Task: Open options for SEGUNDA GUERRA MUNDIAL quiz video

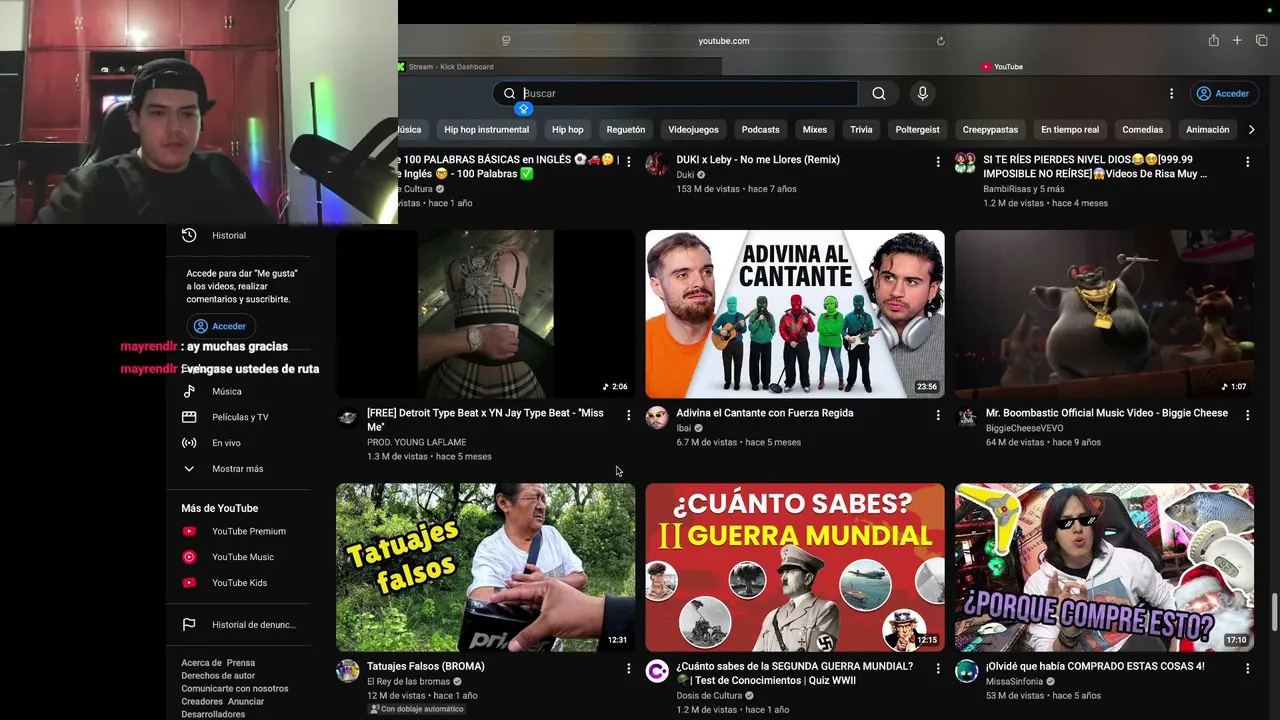Action: [938, 667]
